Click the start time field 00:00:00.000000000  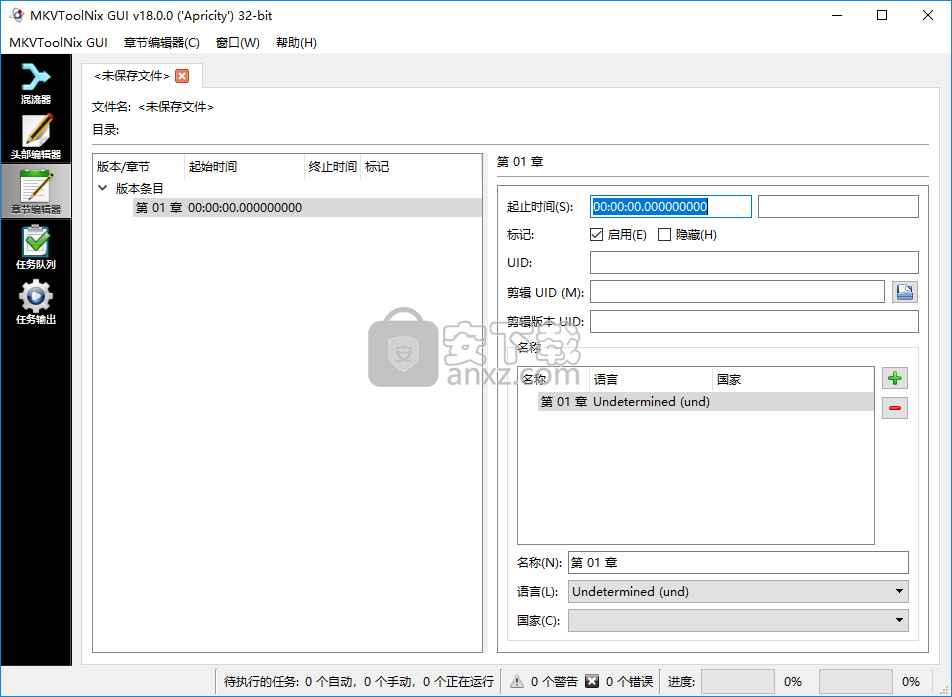pyautogui.click(x=671, y=206)
